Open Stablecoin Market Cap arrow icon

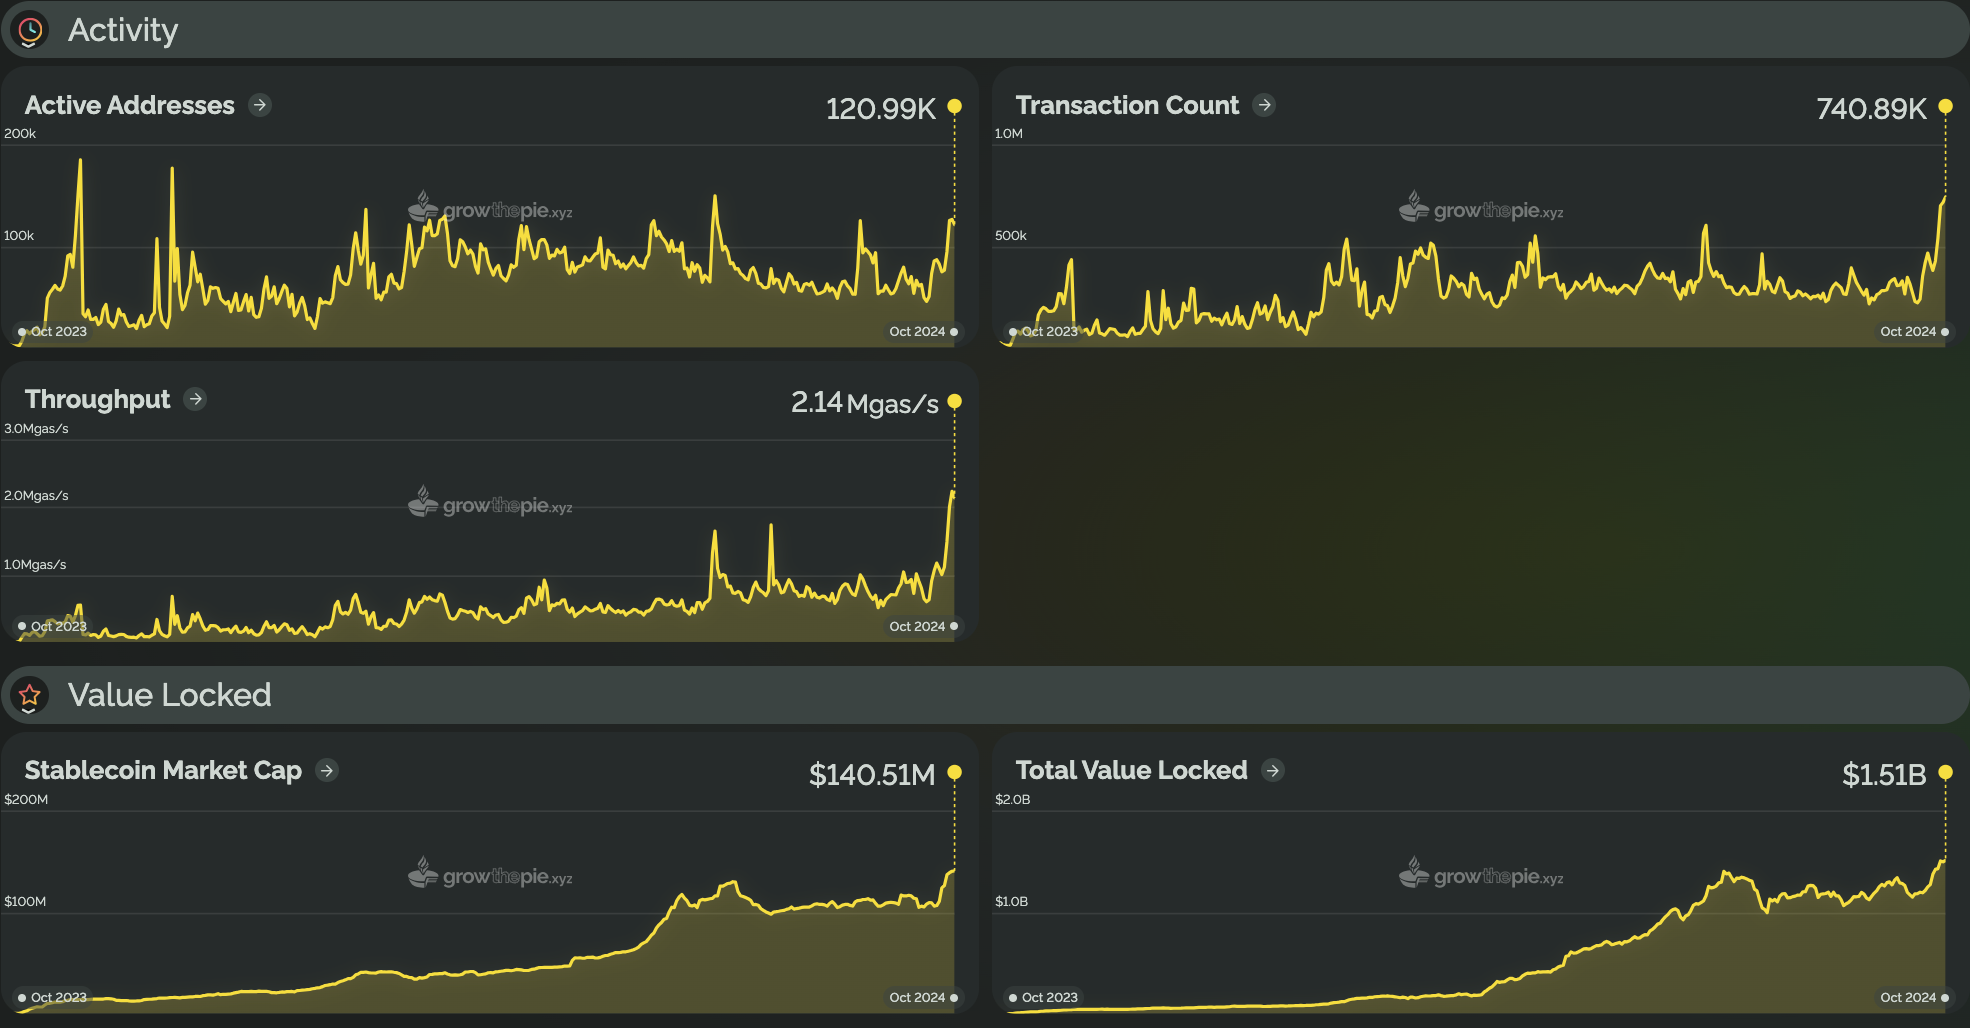(327, 770)
